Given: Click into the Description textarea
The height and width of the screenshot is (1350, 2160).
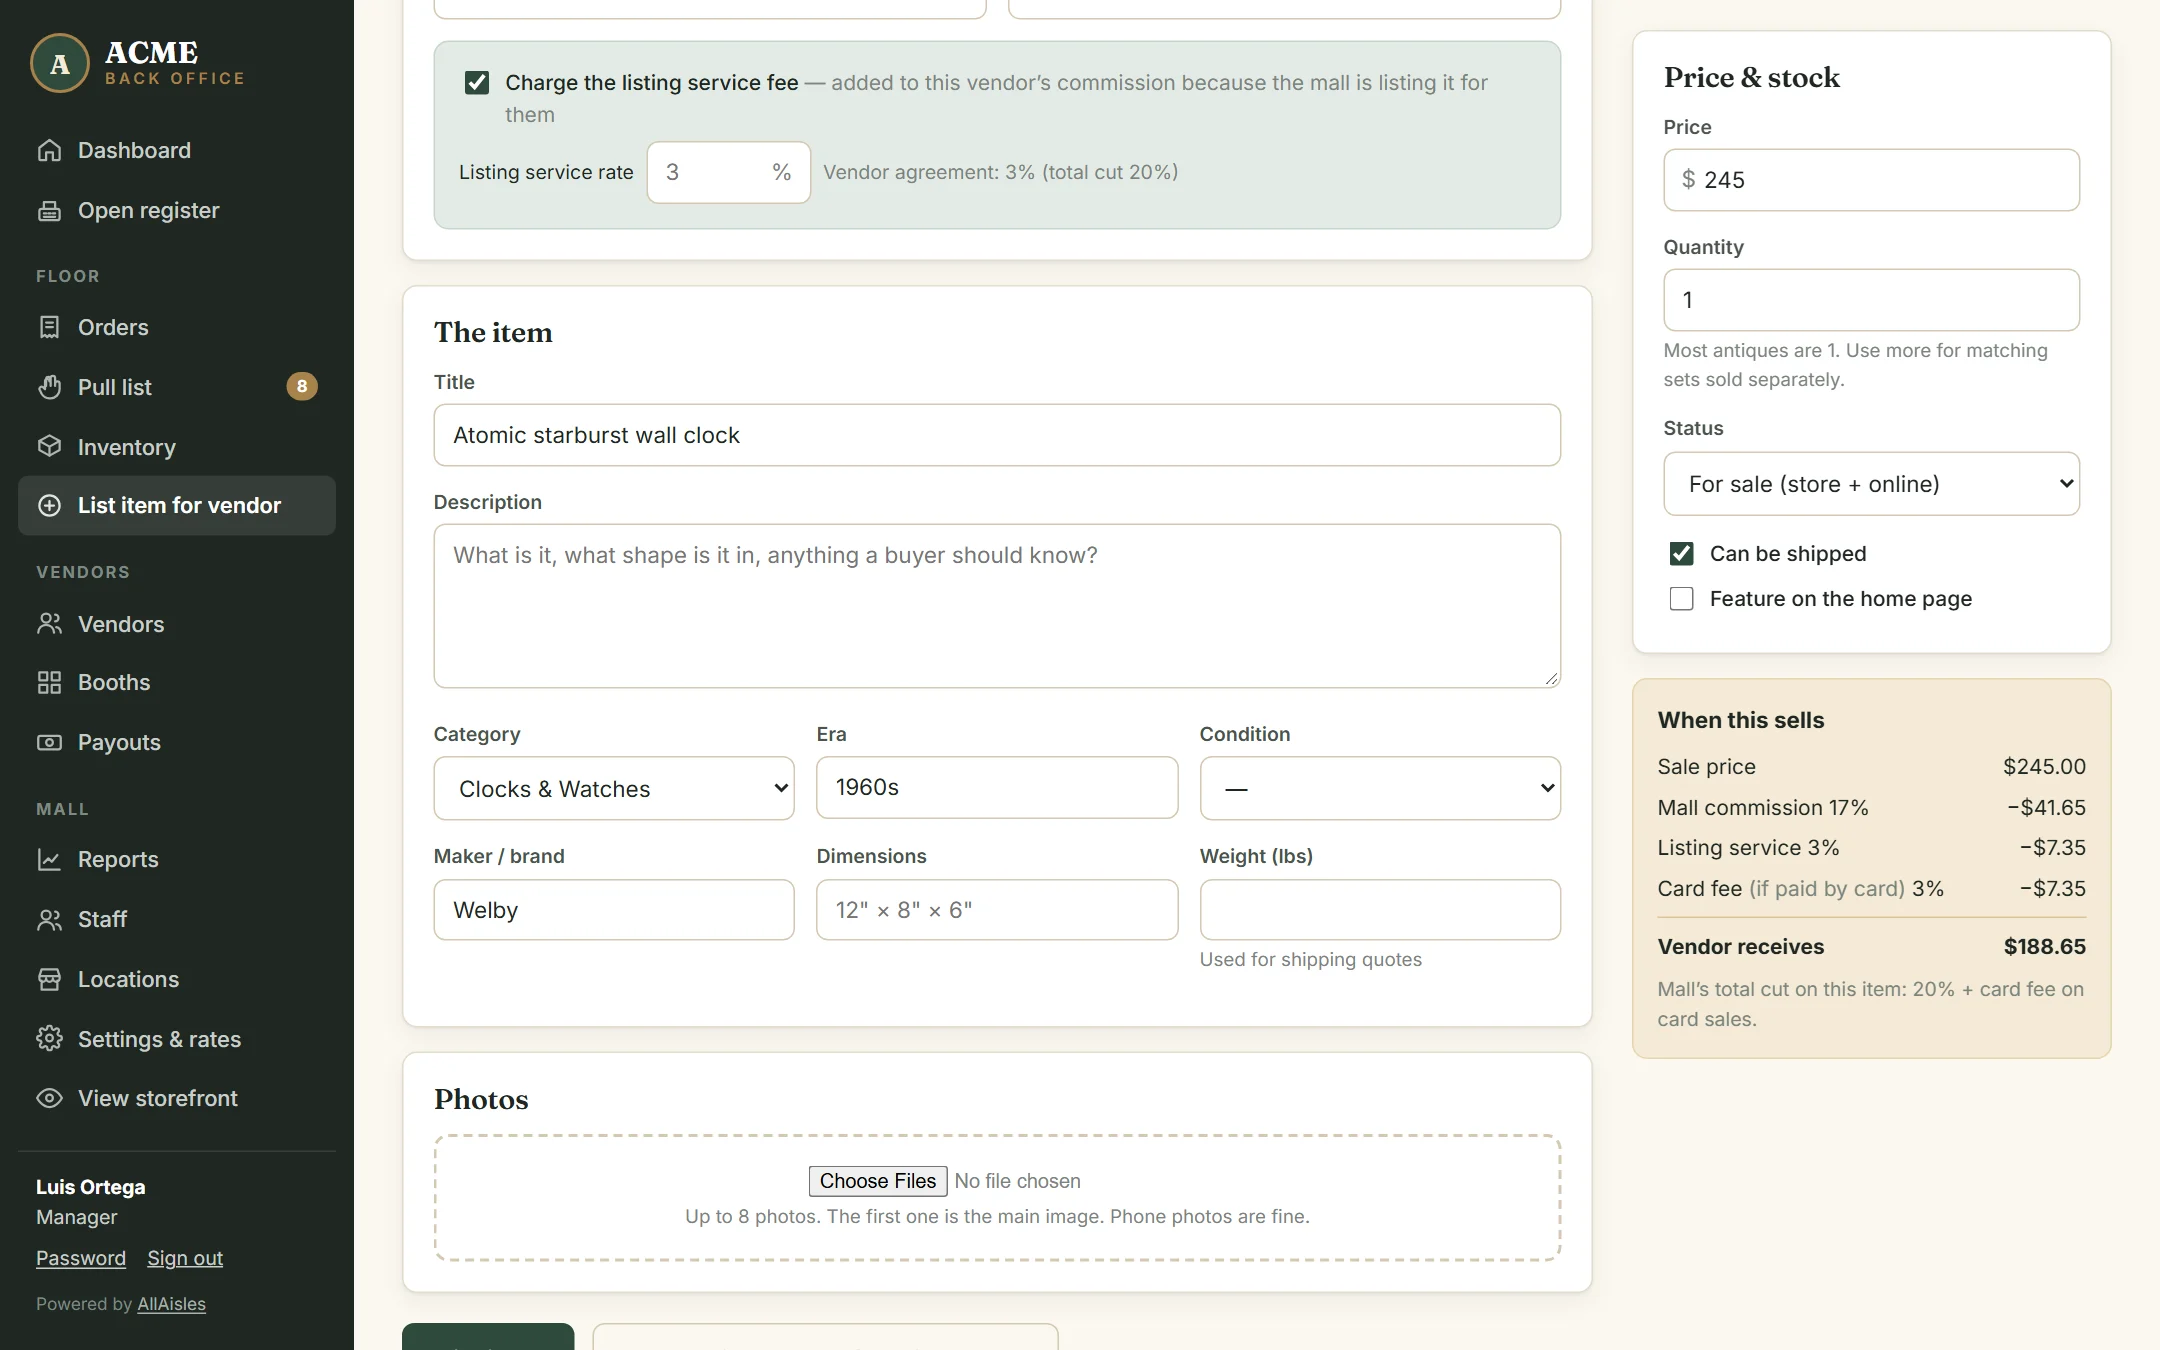Looking at the screenshot, I should click(997, 606).
